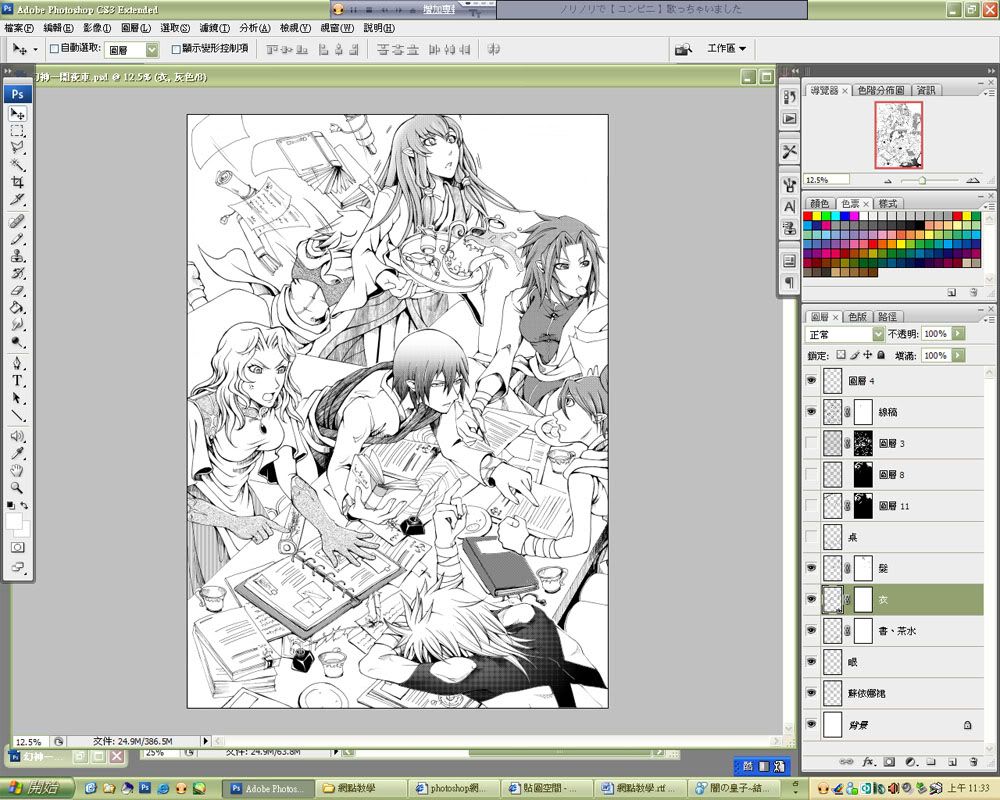Select the Brush tool
Screen dimensions: 1000x800
point(17,239)
